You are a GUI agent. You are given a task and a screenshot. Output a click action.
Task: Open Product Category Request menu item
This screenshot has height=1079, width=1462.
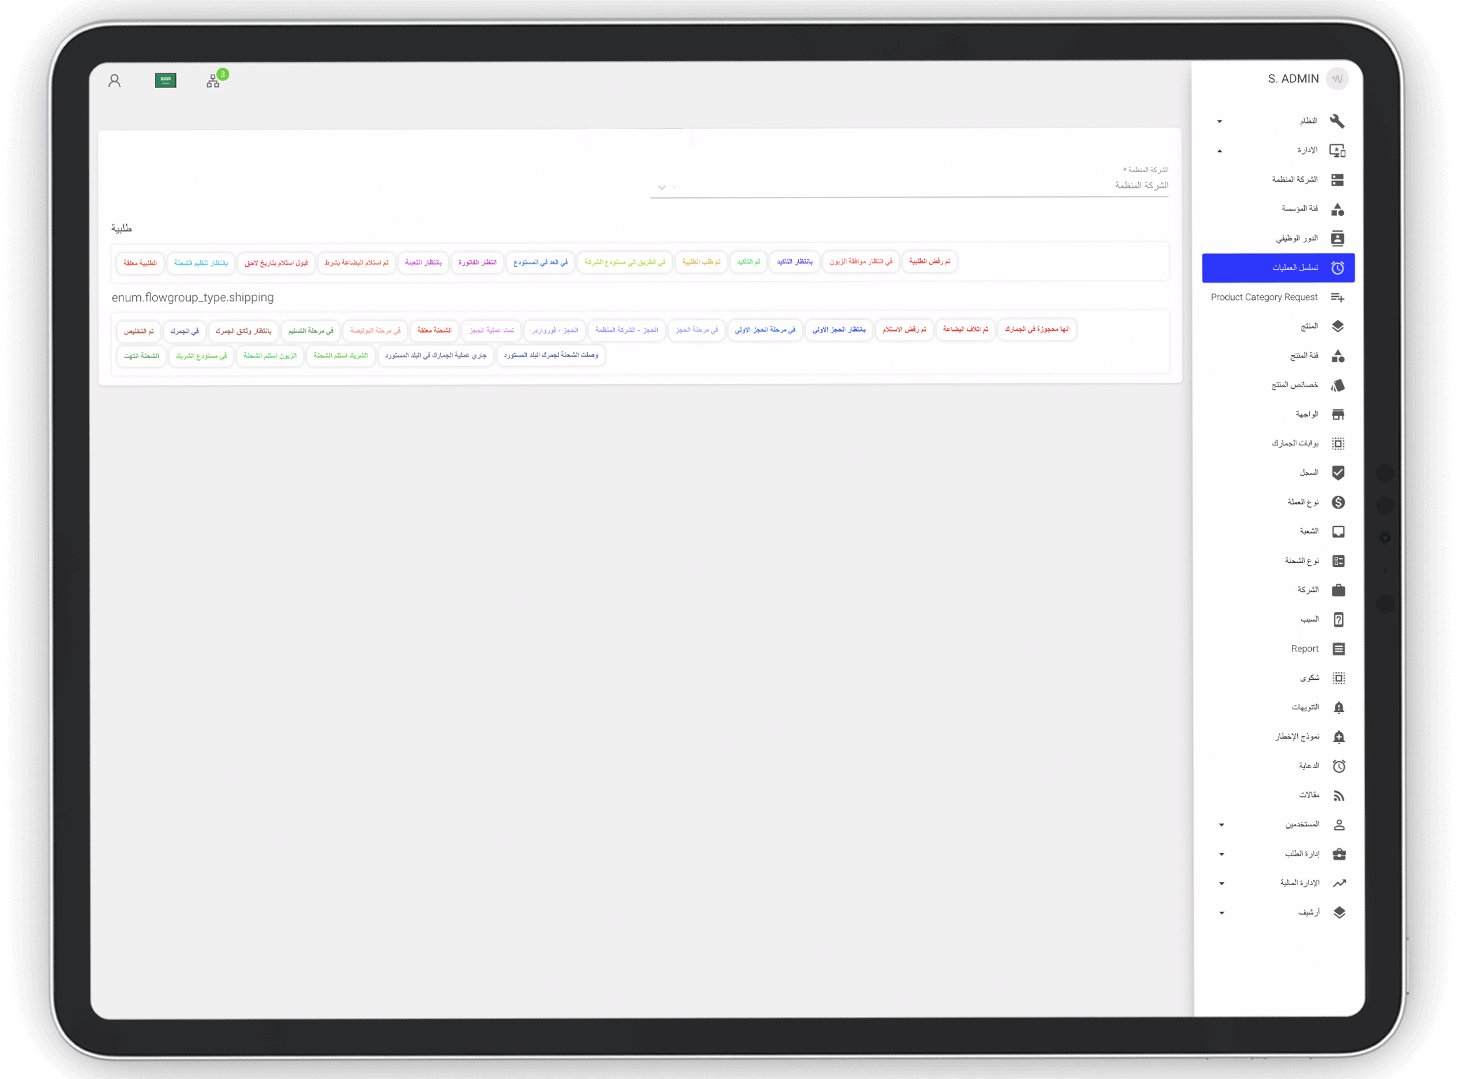tap(1278, 297)
